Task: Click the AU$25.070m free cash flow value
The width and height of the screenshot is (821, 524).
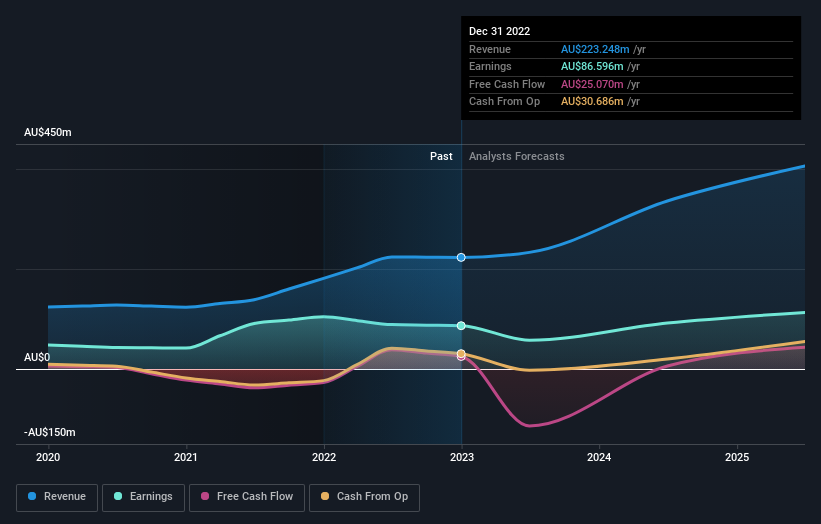Action: tap(592, 84)
